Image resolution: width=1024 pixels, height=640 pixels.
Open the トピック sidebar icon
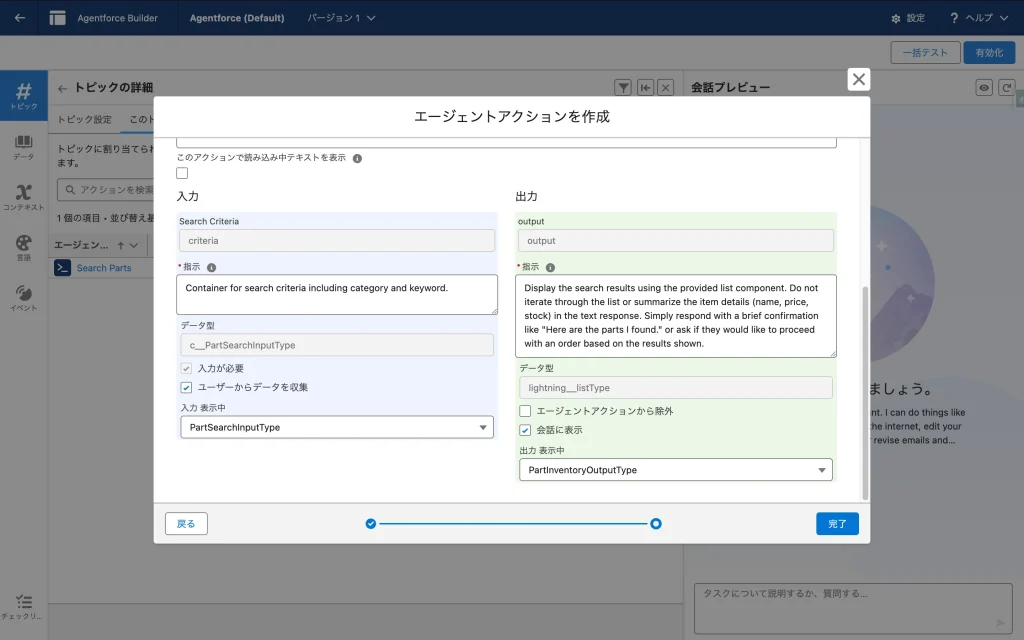(x=24, y=96)
